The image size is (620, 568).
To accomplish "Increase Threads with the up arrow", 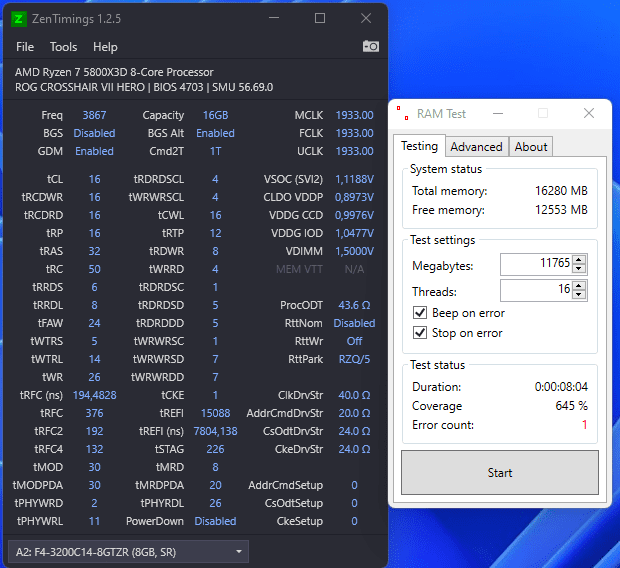I will pos(579,286).
